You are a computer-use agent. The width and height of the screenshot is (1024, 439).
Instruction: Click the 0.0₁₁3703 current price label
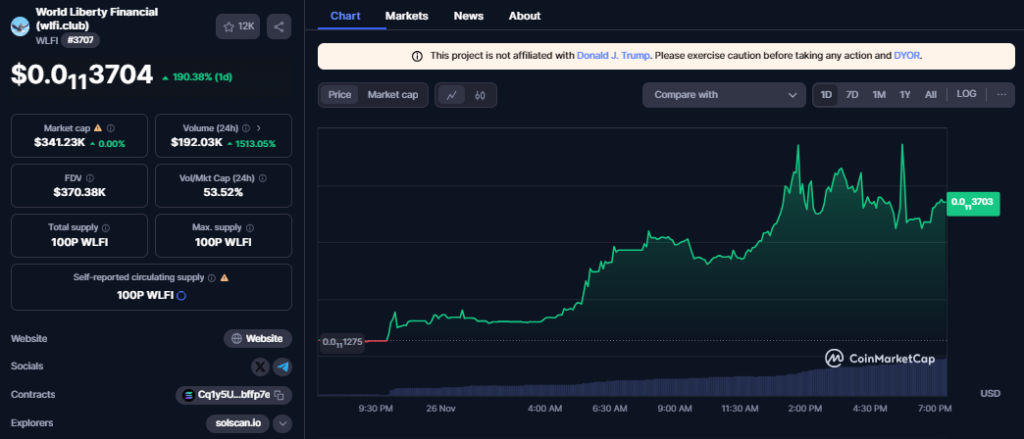[973, 203]
